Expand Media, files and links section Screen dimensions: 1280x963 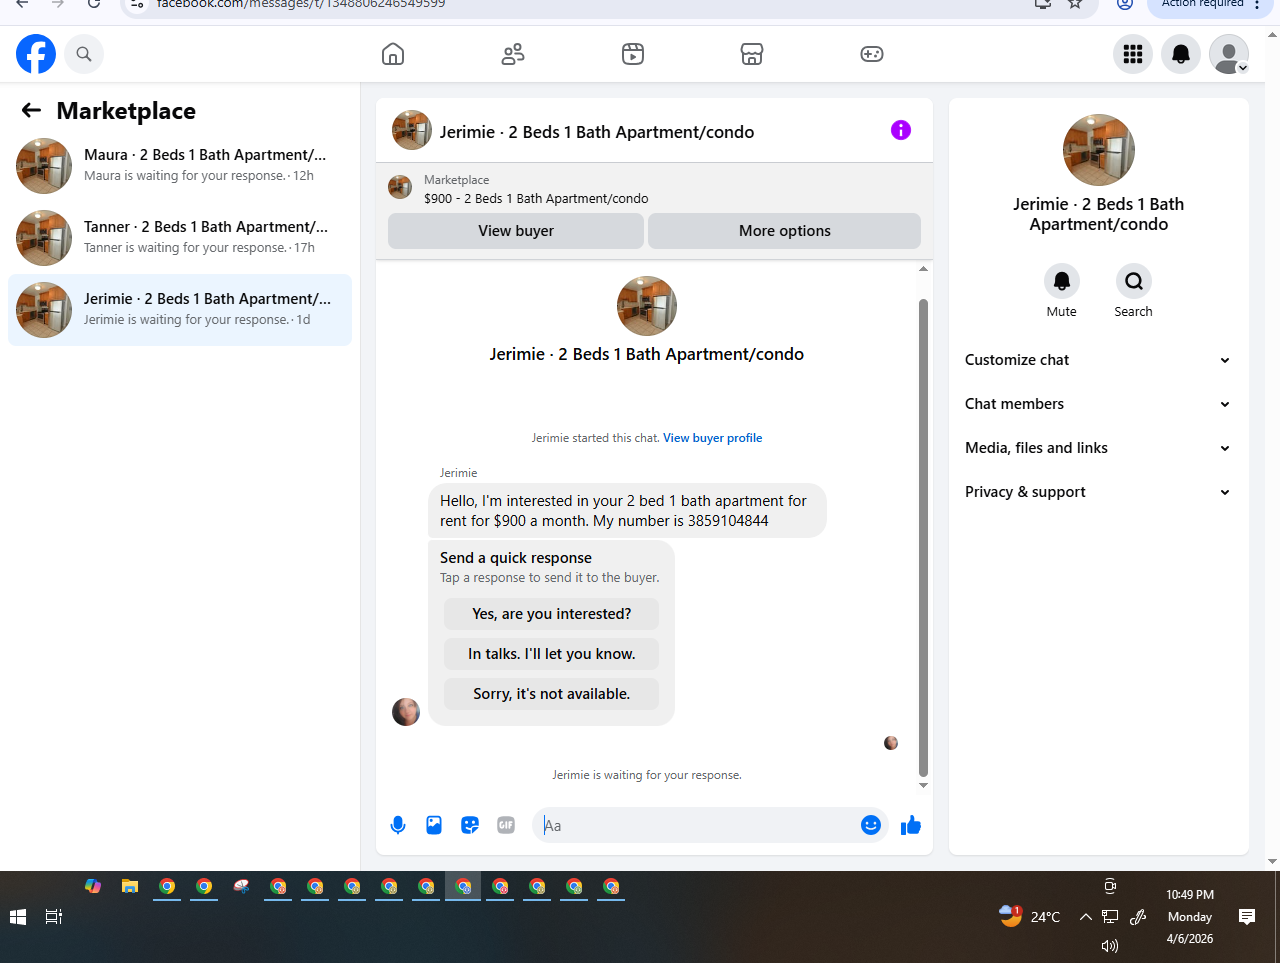[x=1098, y=448]
